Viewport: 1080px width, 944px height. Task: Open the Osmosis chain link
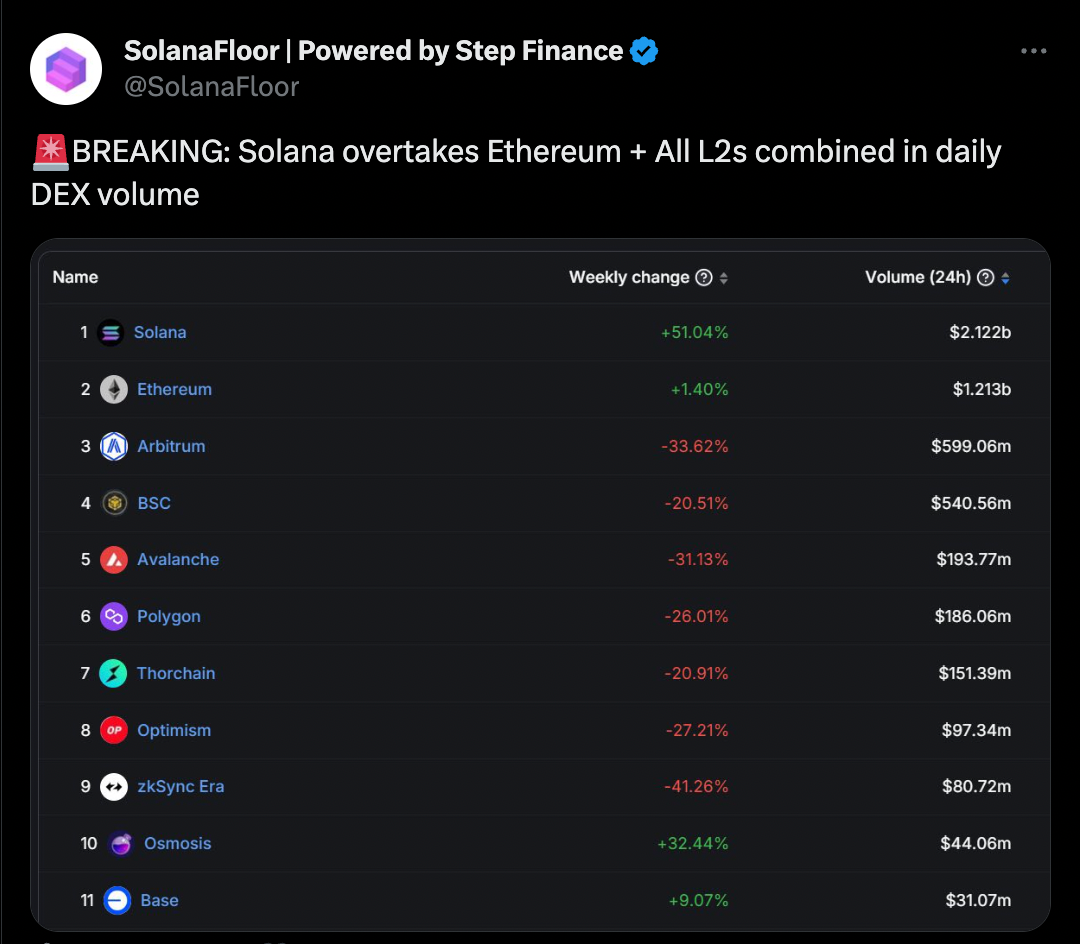tap(177, 844)
